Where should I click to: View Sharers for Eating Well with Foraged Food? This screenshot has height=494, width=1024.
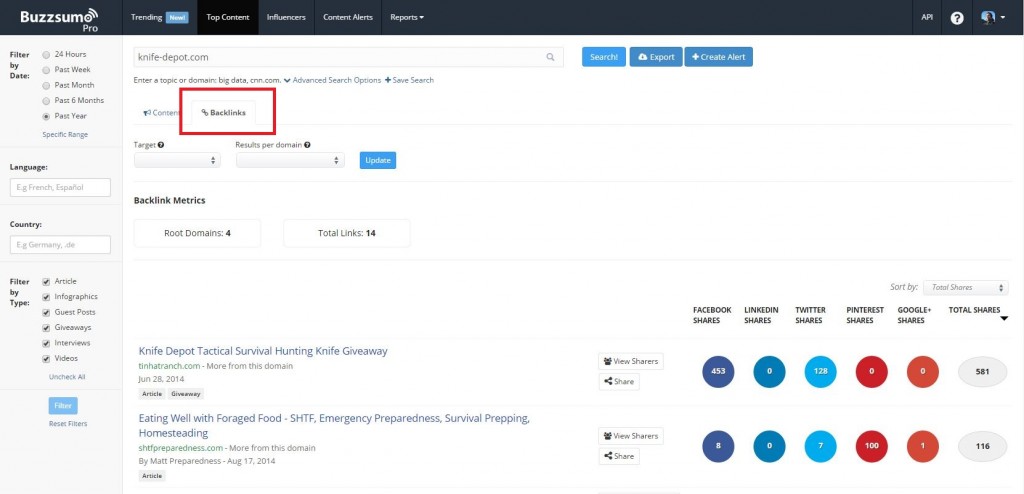tap(631, 436)
